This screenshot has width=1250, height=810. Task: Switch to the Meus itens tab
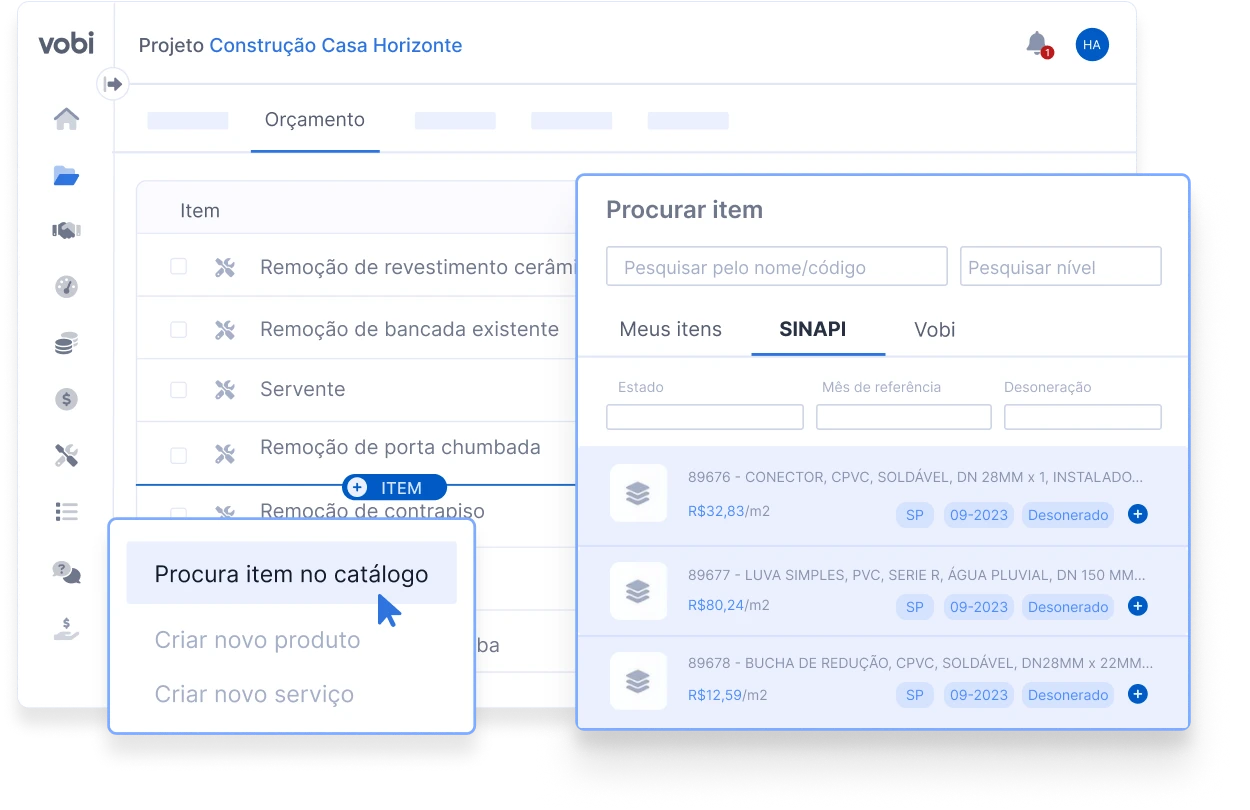coord(670,329)
